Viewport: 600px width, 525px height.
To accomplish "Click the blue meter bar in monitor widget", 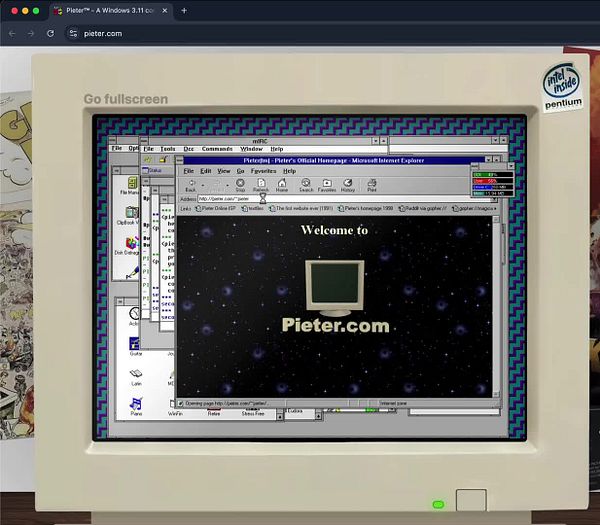I will [x=493, y=187].
